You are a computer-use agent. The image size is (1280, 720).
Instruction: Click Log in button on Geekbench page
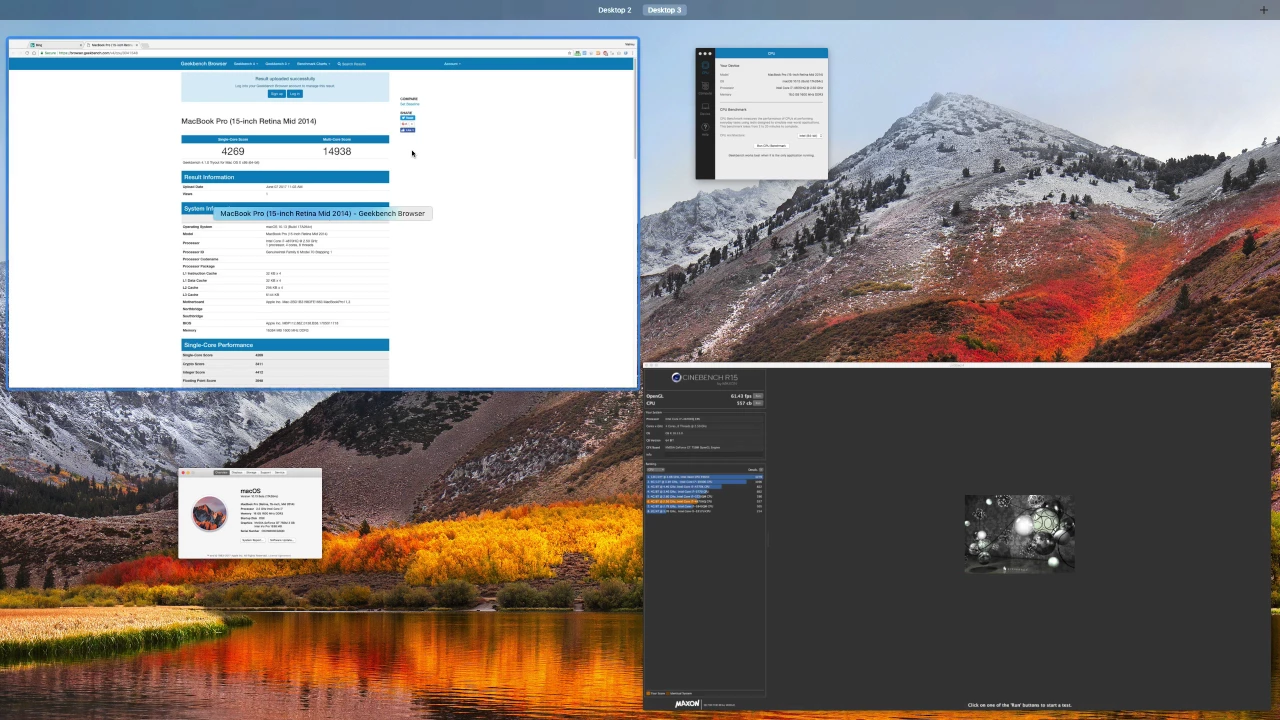click(x=295, y=94)
